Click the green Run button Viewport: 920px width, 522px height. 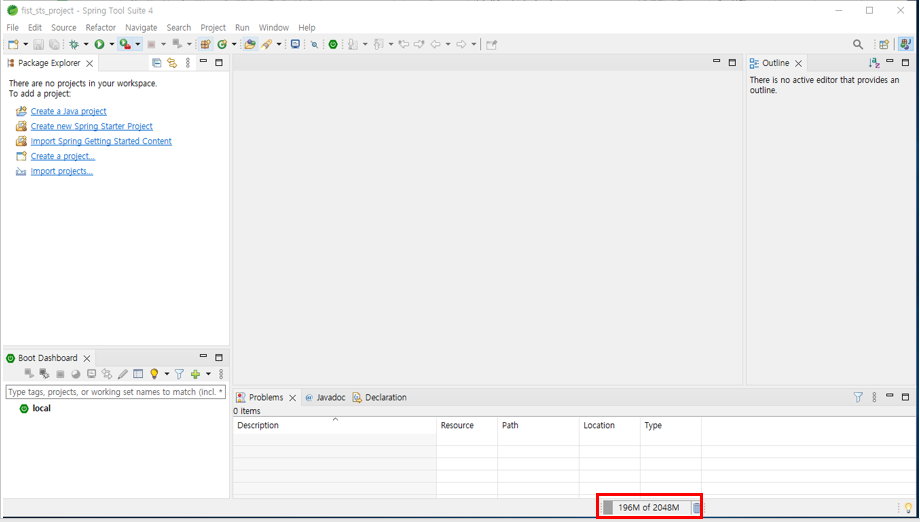[x=99, y=44]
